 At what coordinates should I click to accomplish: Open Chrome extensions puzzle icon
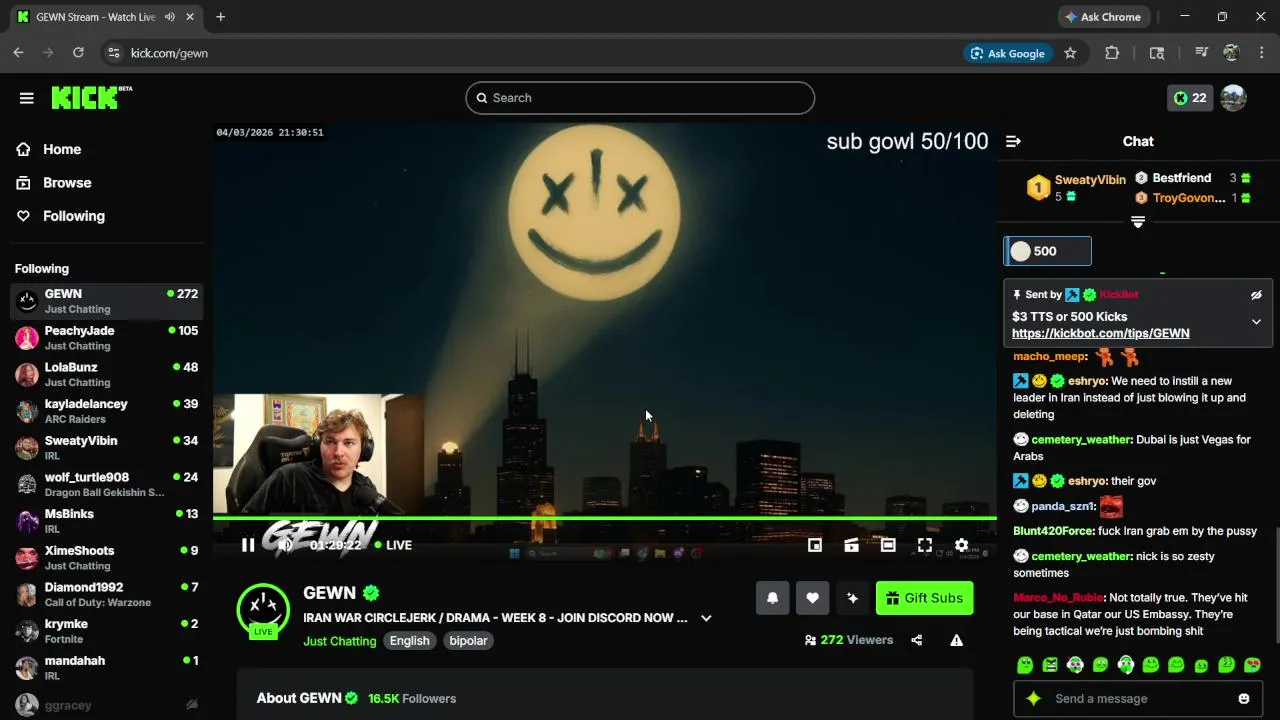pos(1112,53)
